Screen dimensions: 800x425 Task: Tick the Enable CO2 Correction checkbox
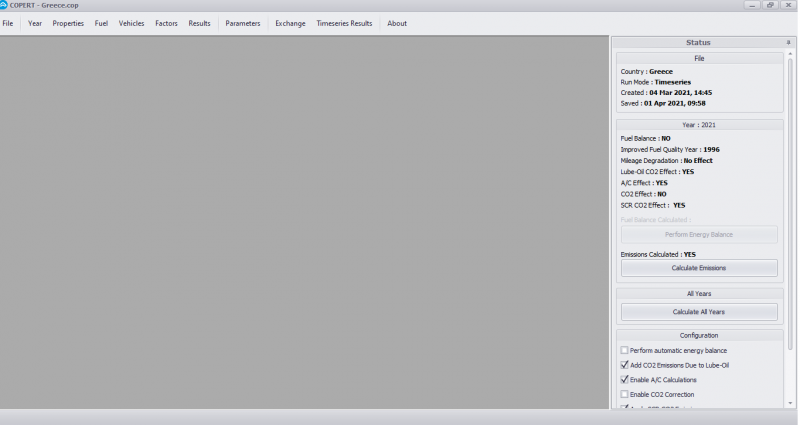(625, 394)
